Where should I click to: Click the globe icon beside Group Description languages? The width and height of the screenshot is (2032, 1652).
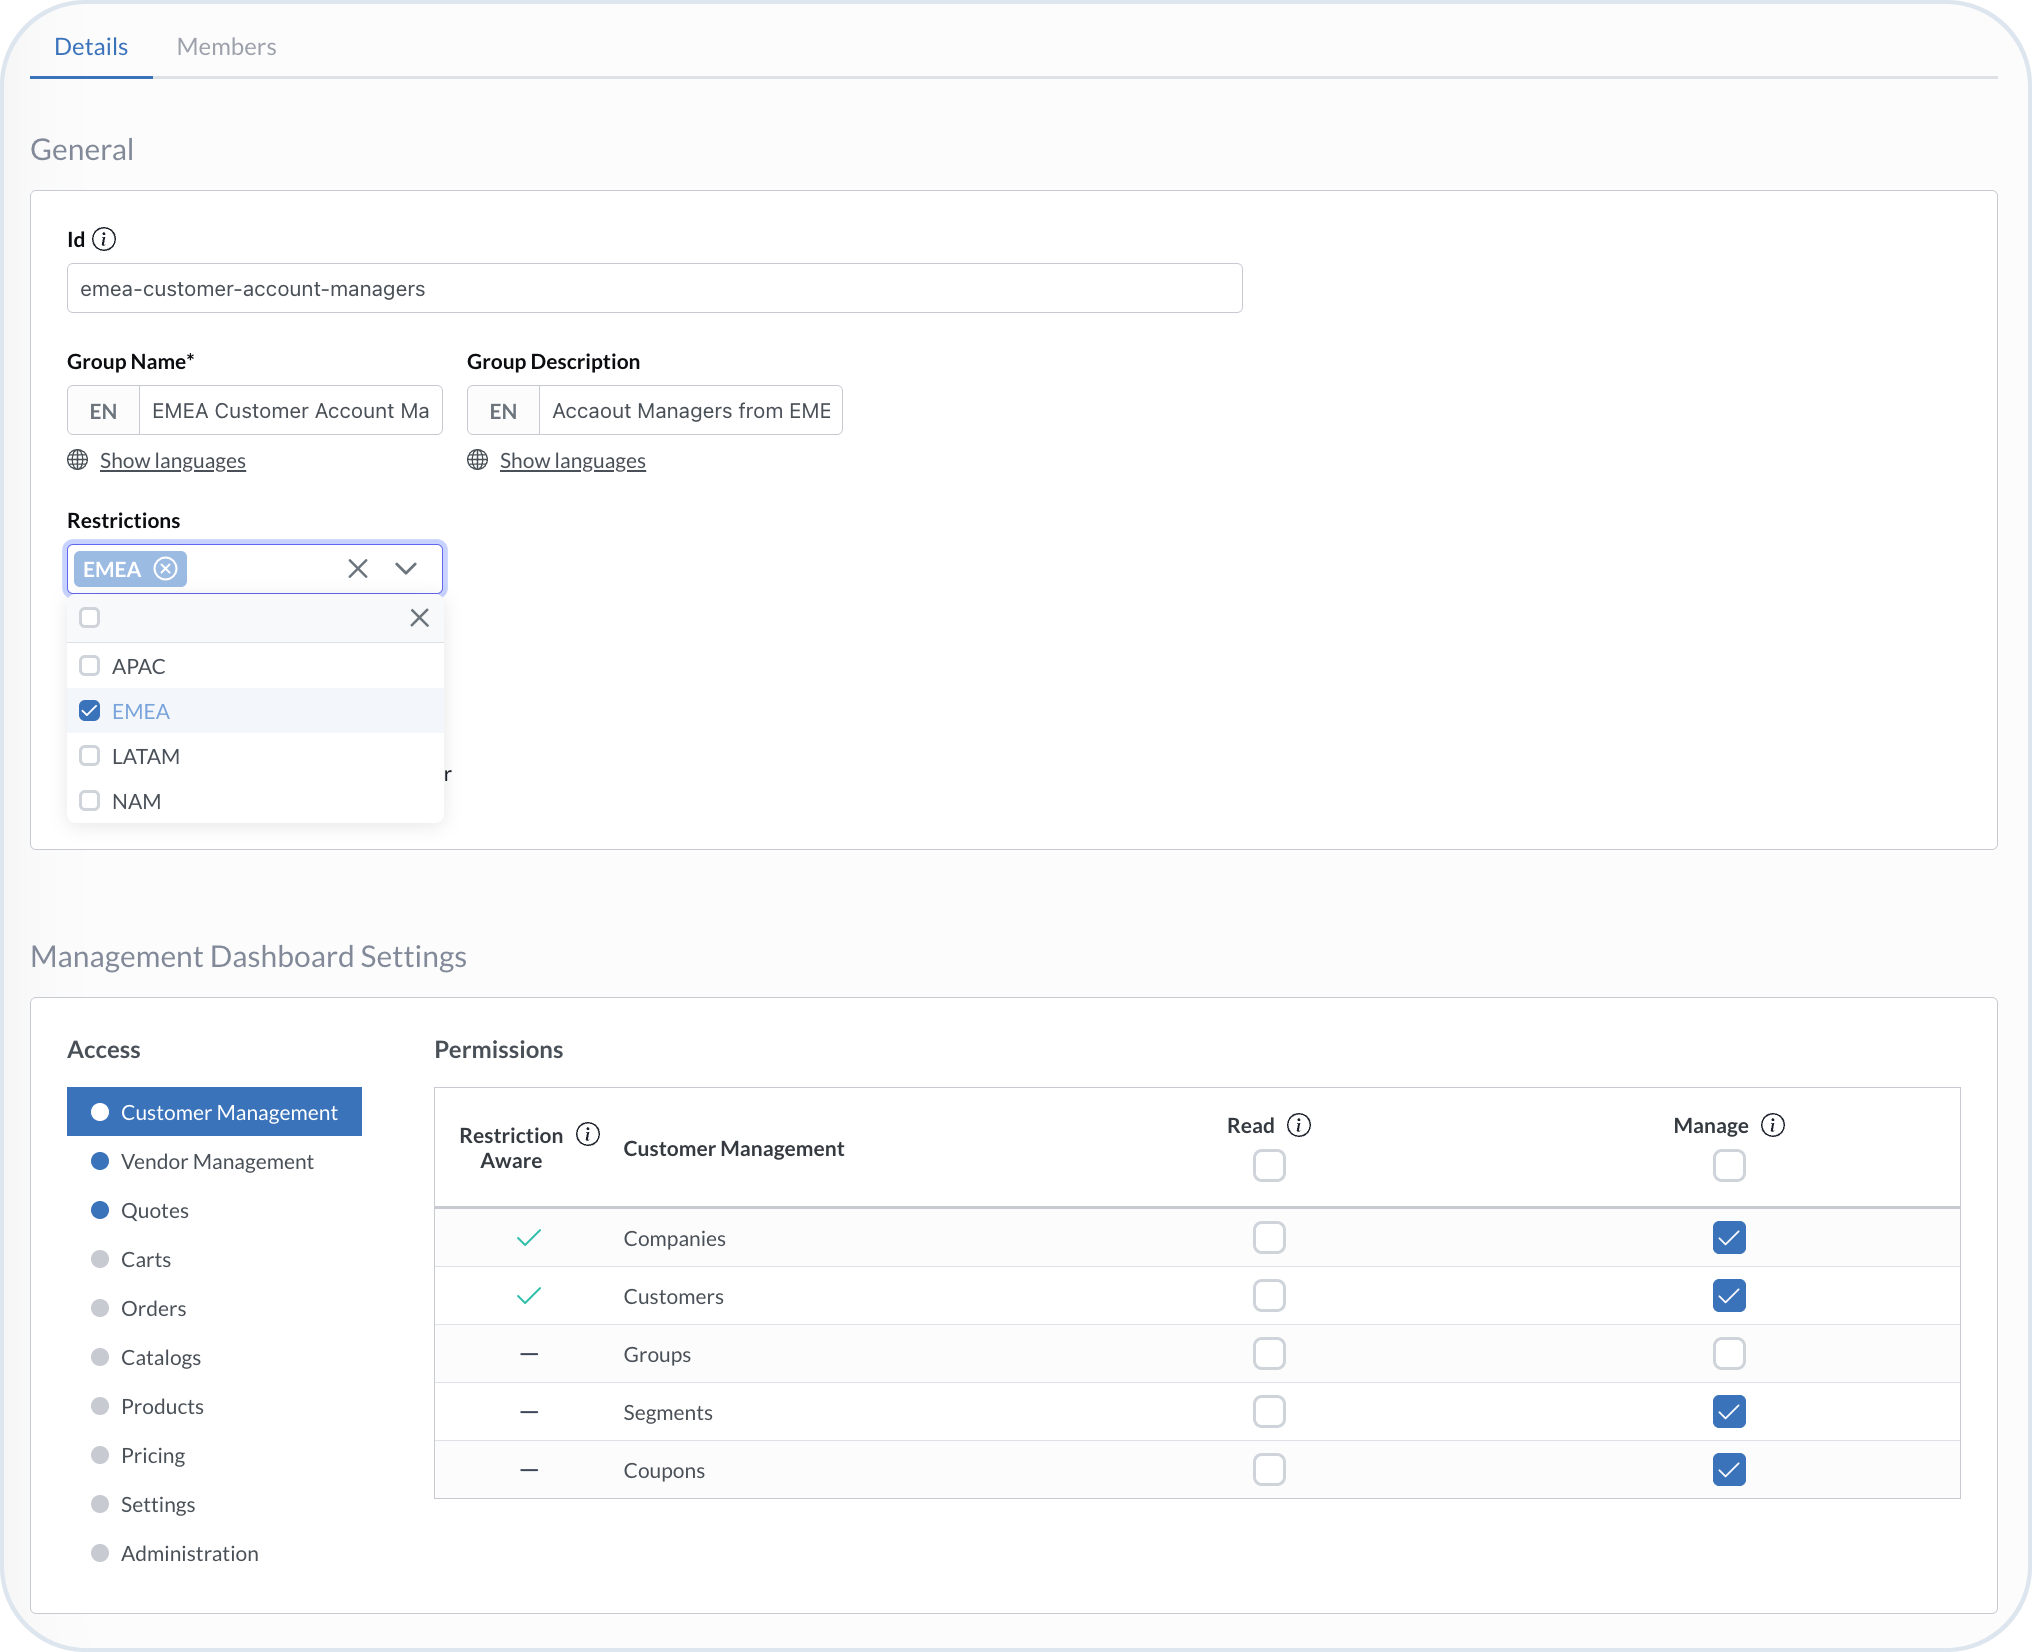477,460
